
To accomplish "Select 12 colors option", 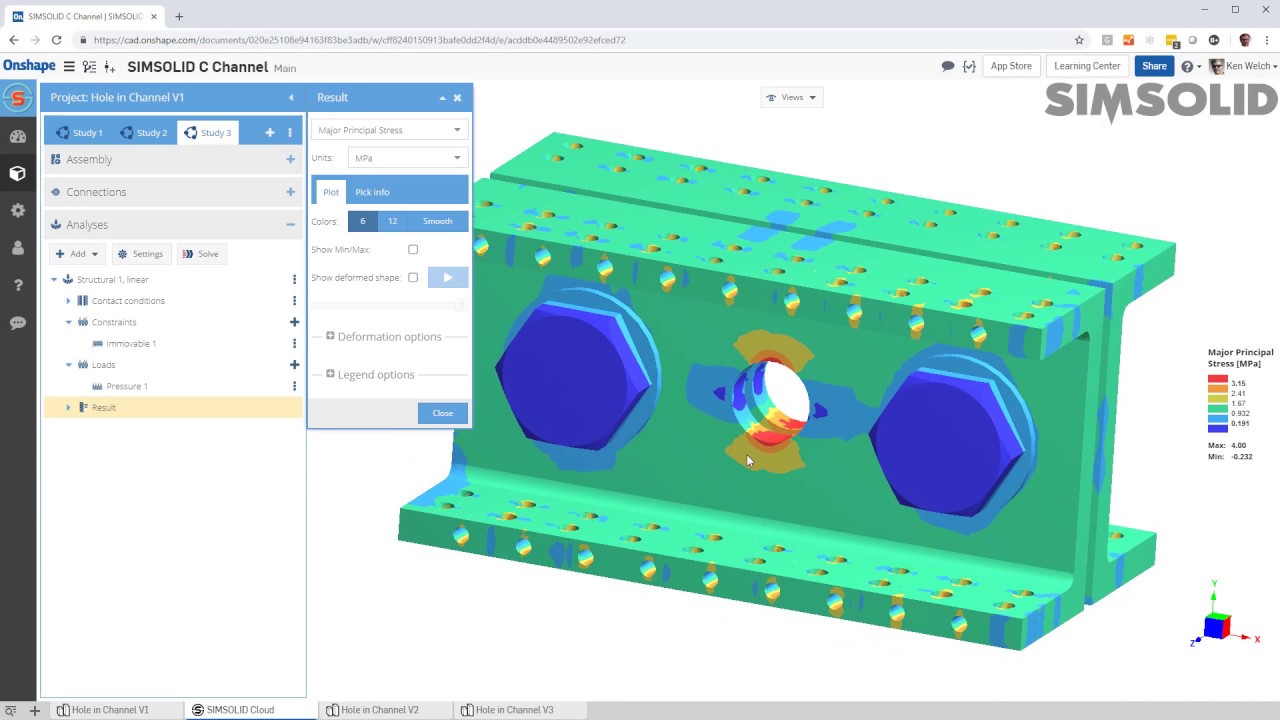I will pyautogui.click(x=392, y=221).
